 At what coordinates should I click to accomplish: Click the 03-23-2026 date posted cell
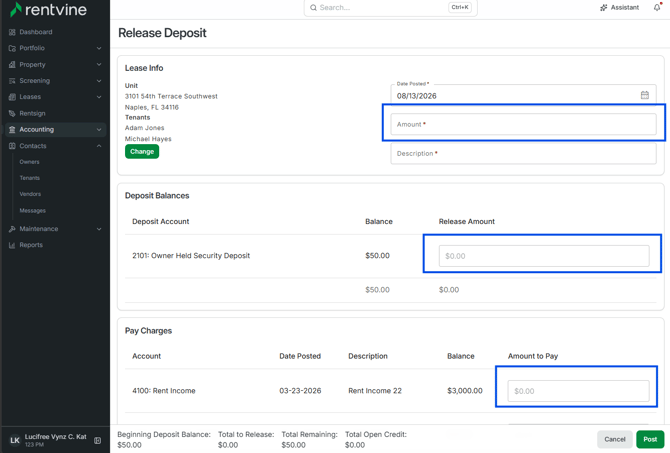[300, 391]
